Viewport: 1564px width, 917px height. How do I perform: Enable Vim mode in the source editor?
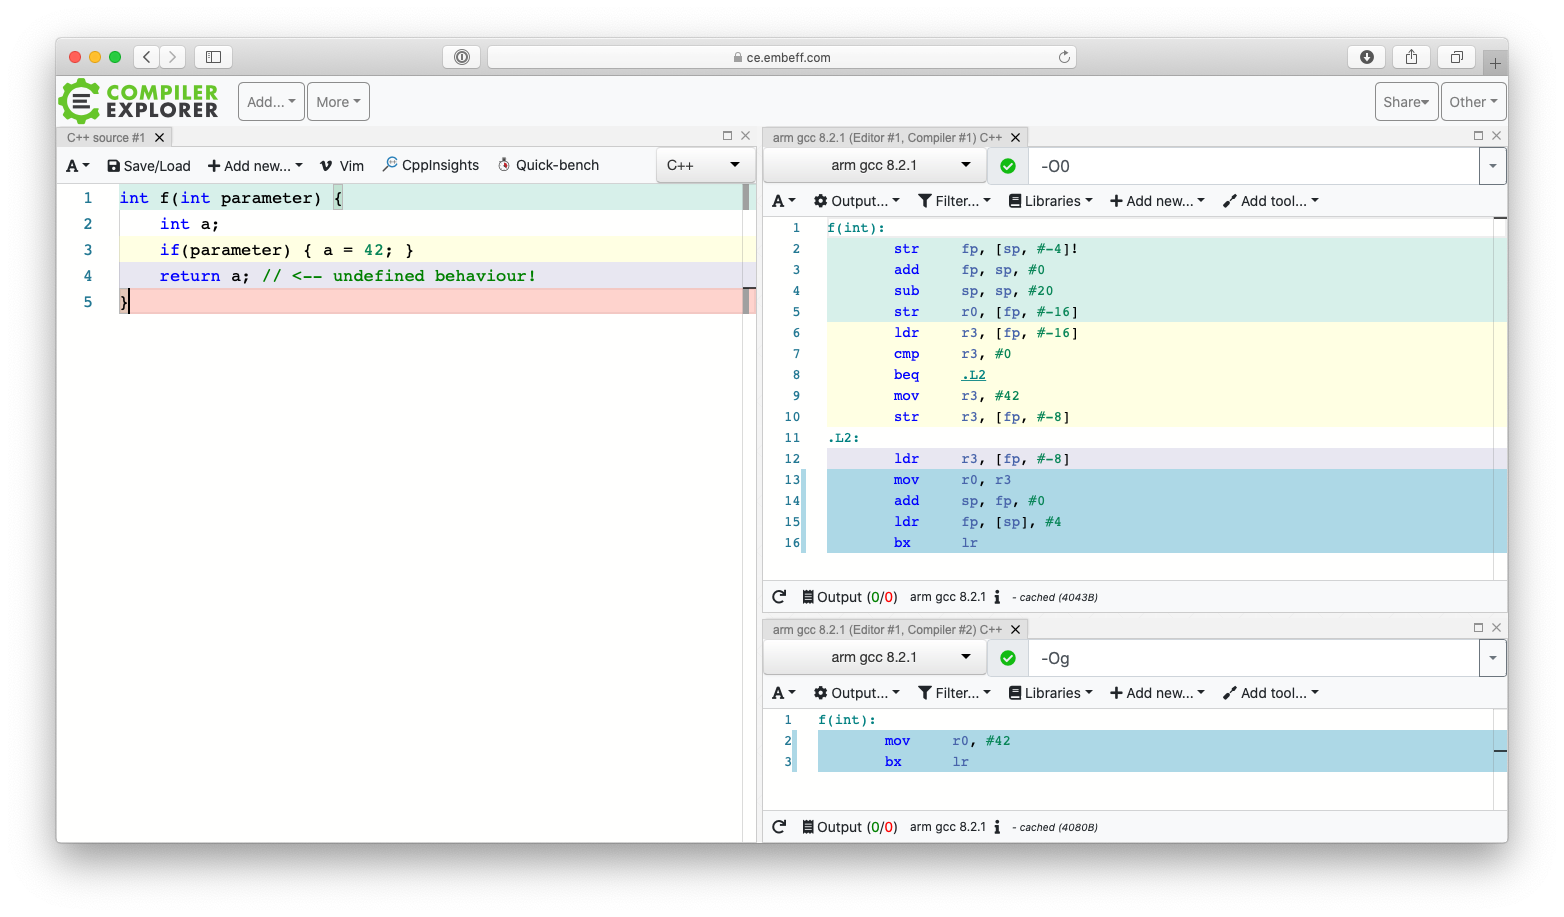pos(341,164)
